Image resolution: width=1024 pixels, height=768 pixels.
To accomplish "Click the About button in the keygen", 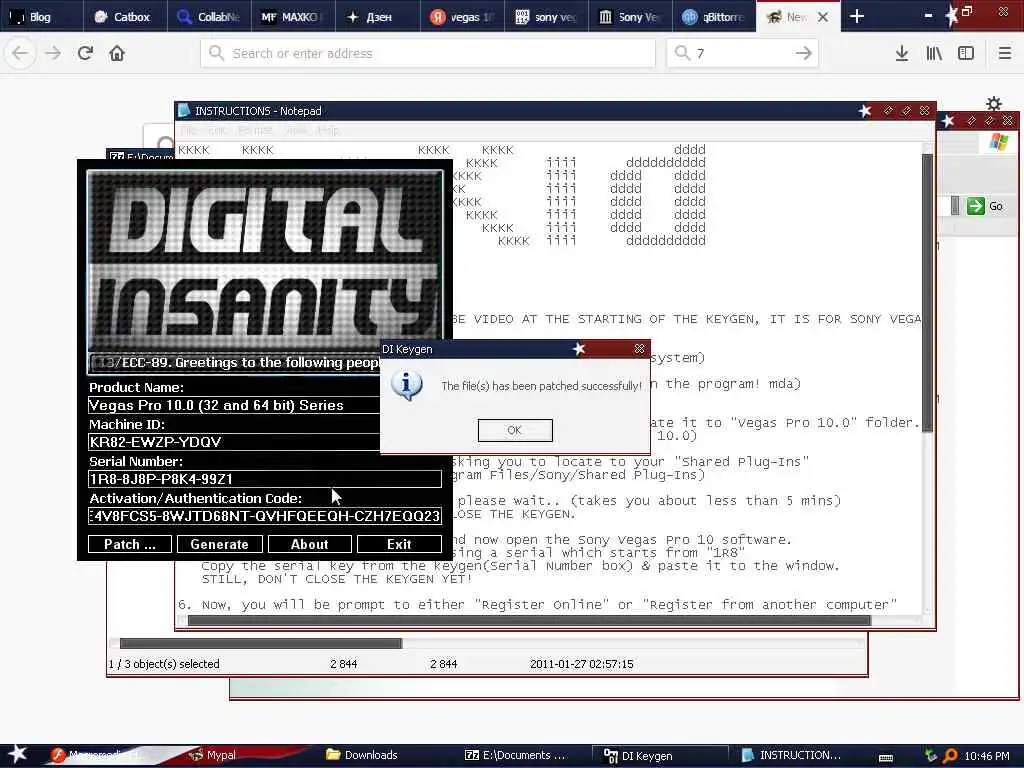I will coord(310,545).
